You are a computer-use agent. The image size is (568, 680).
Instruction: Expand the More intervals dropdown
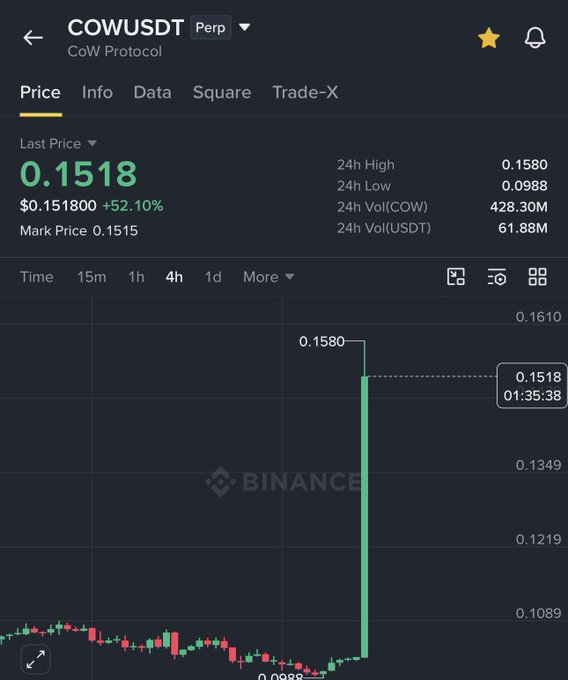268,277
